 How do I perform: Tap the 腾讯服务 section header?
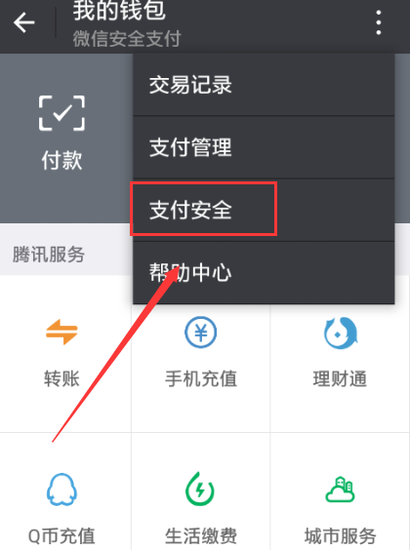(49, 254)
